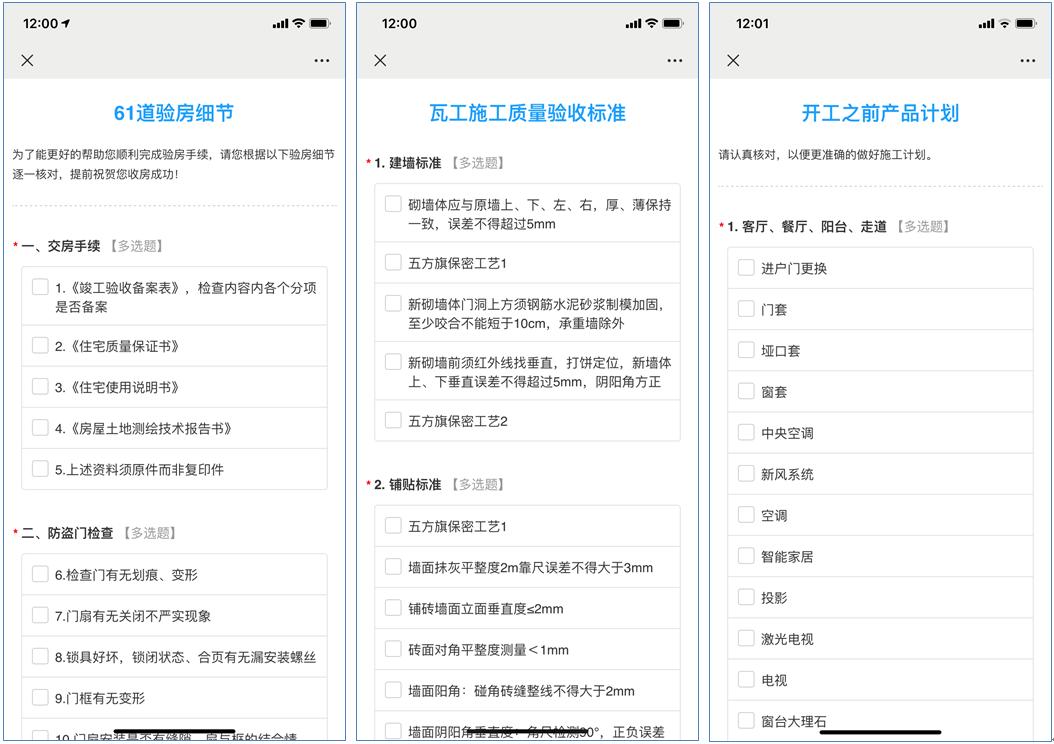Close the 61道验房细节 form

coord(27,60)
